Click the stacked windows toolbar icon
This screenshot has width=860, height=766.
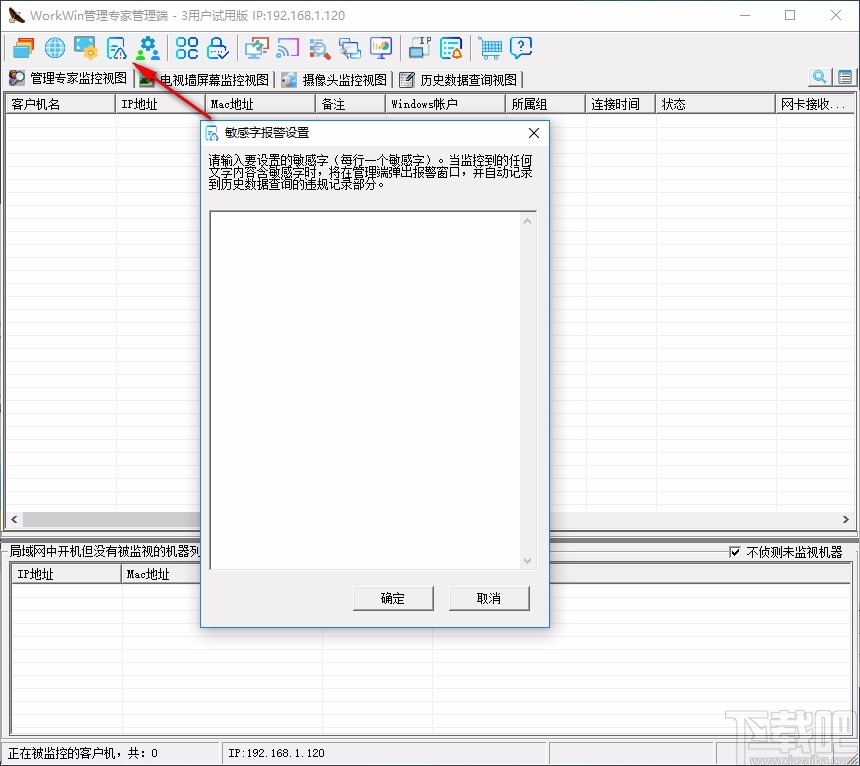(24, 48)
